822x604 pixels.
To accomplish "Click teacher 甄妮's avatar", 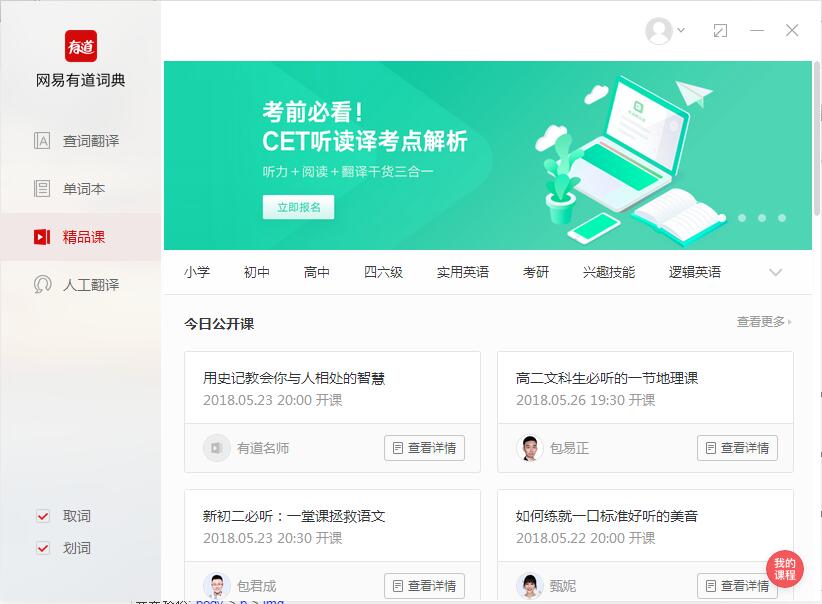I will [x=527, y=585].
